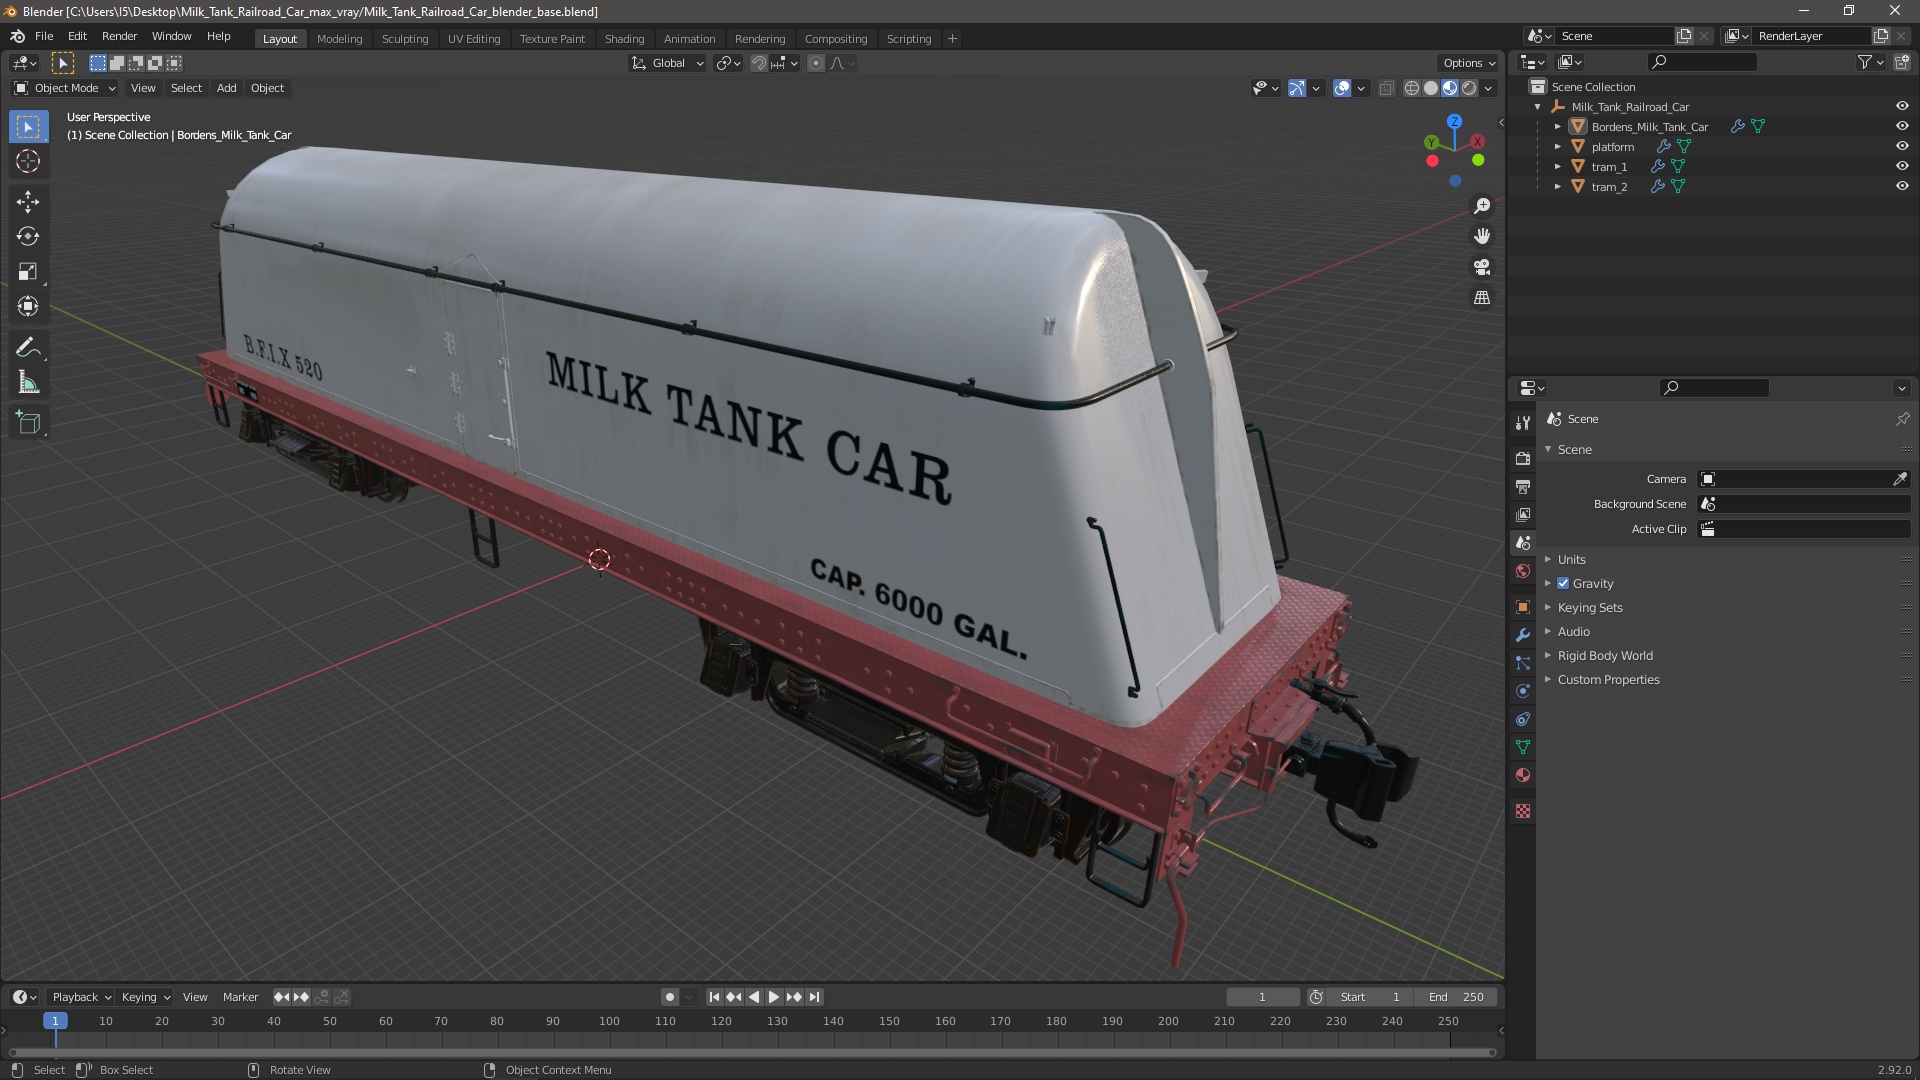Open the Object Mode dropdown
The image size is (1920, 1080).
65,88
